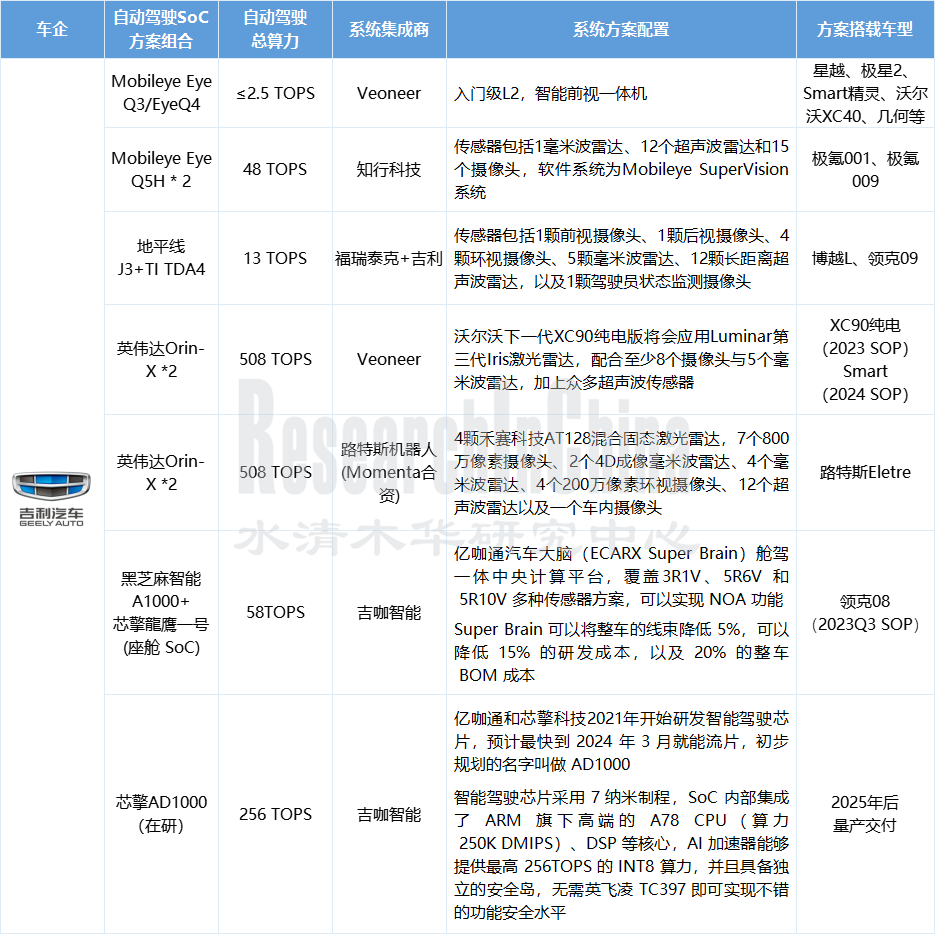Click the AD1000 2024年3月流片 paragraph
The height and width of the screenshot is (934, 935).
click(x=621, y=741)
